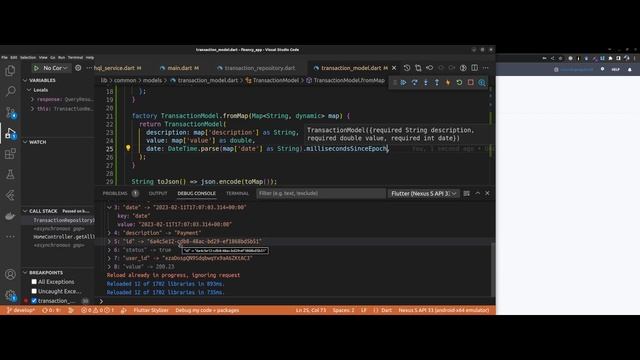The image size is (640, 360).
Task: Close the transaction_model.dart tab
Action: [x=394, y=68]
